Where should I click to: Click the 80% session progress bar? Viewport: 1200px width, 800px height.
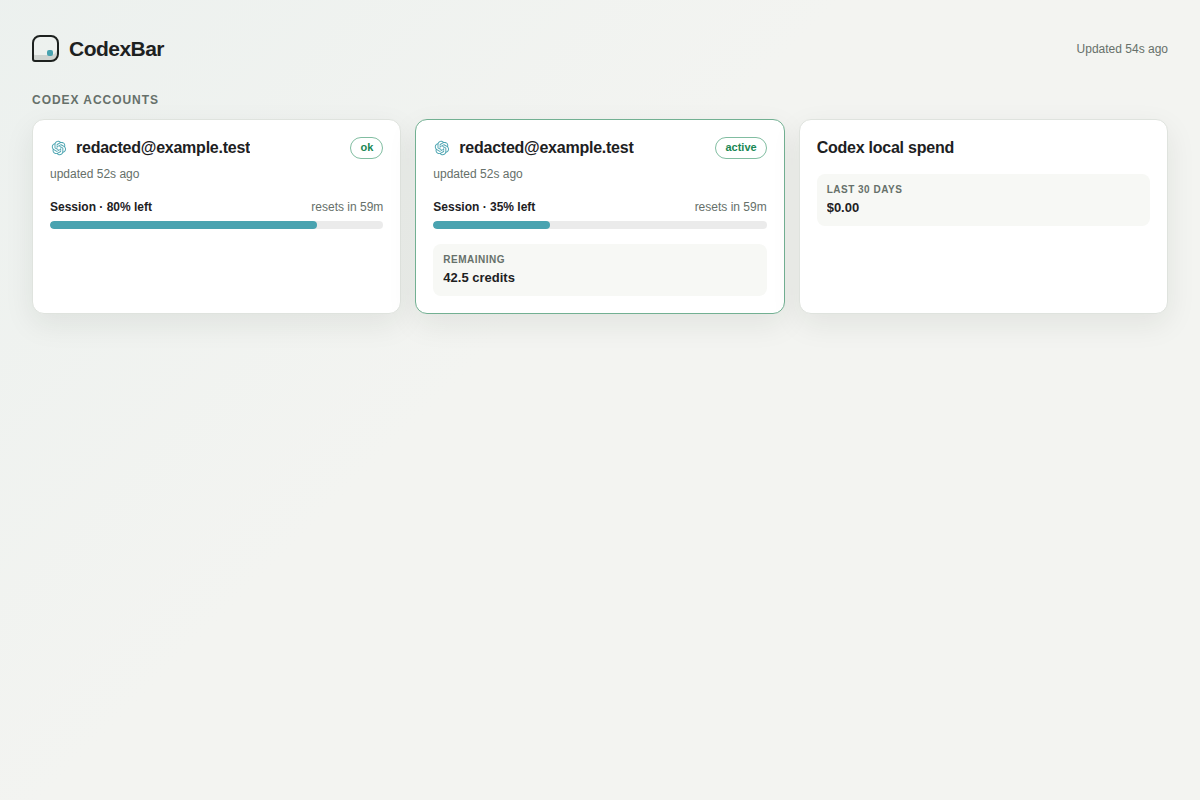click(x=216, y=225)
